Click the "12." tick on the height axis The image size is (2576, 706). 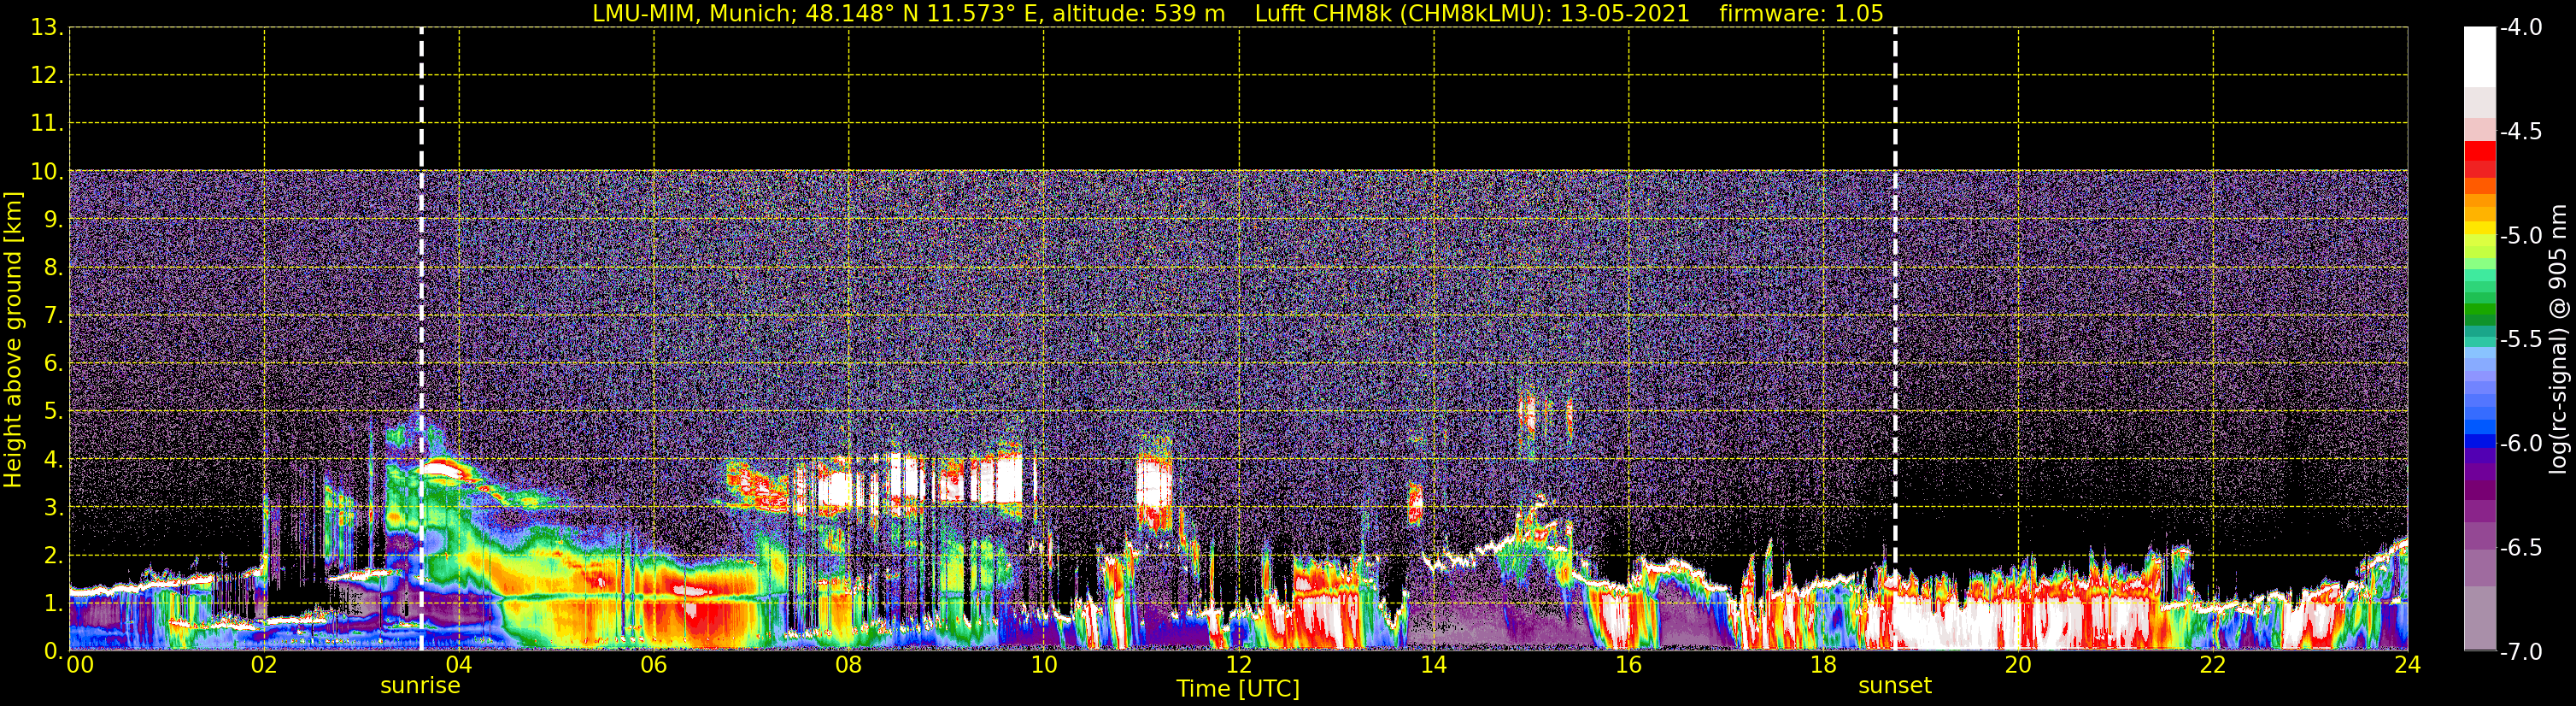click(47, 76)
